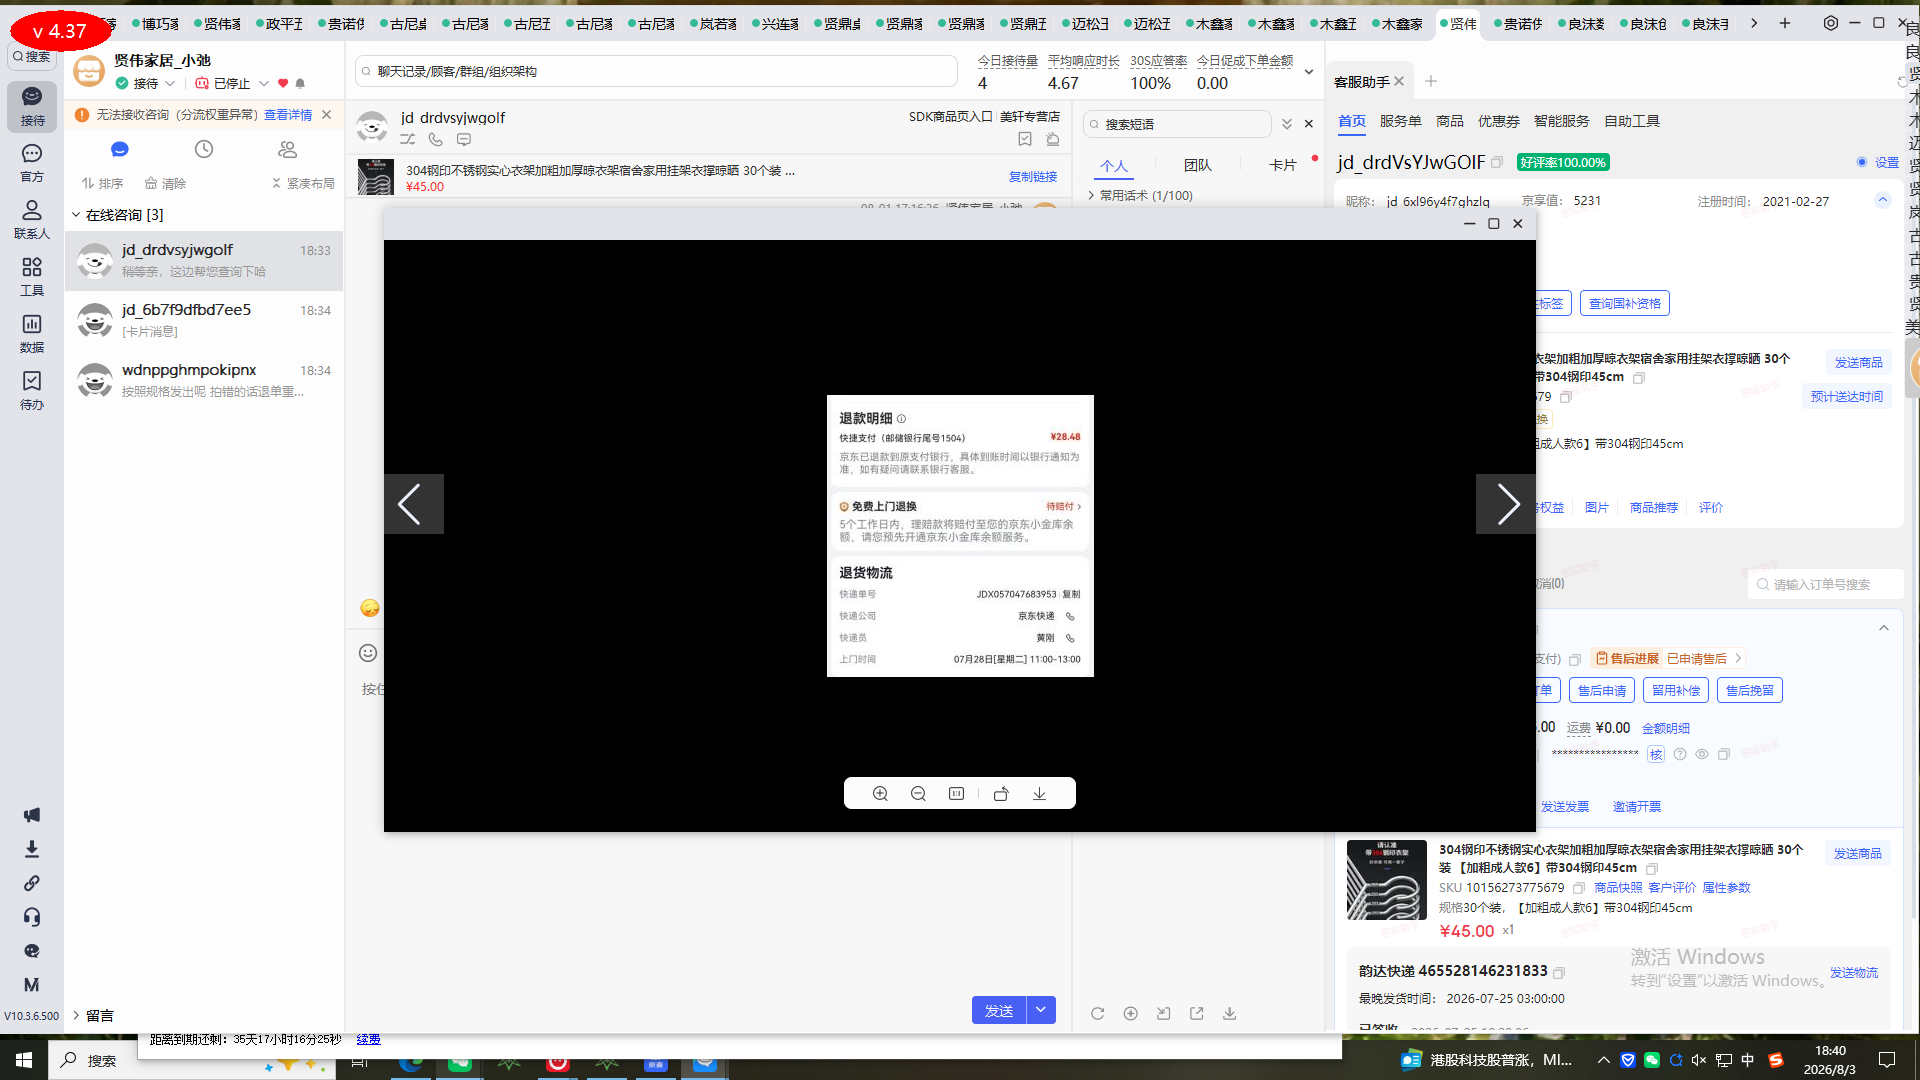
Task: Open the 官方 official messages section
Action: point(32,163)
